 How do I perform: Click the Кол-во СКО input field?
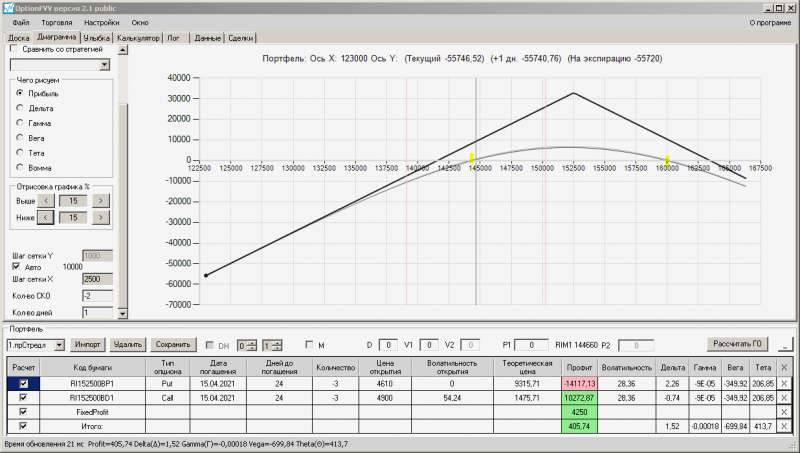[x=97, y=296]
